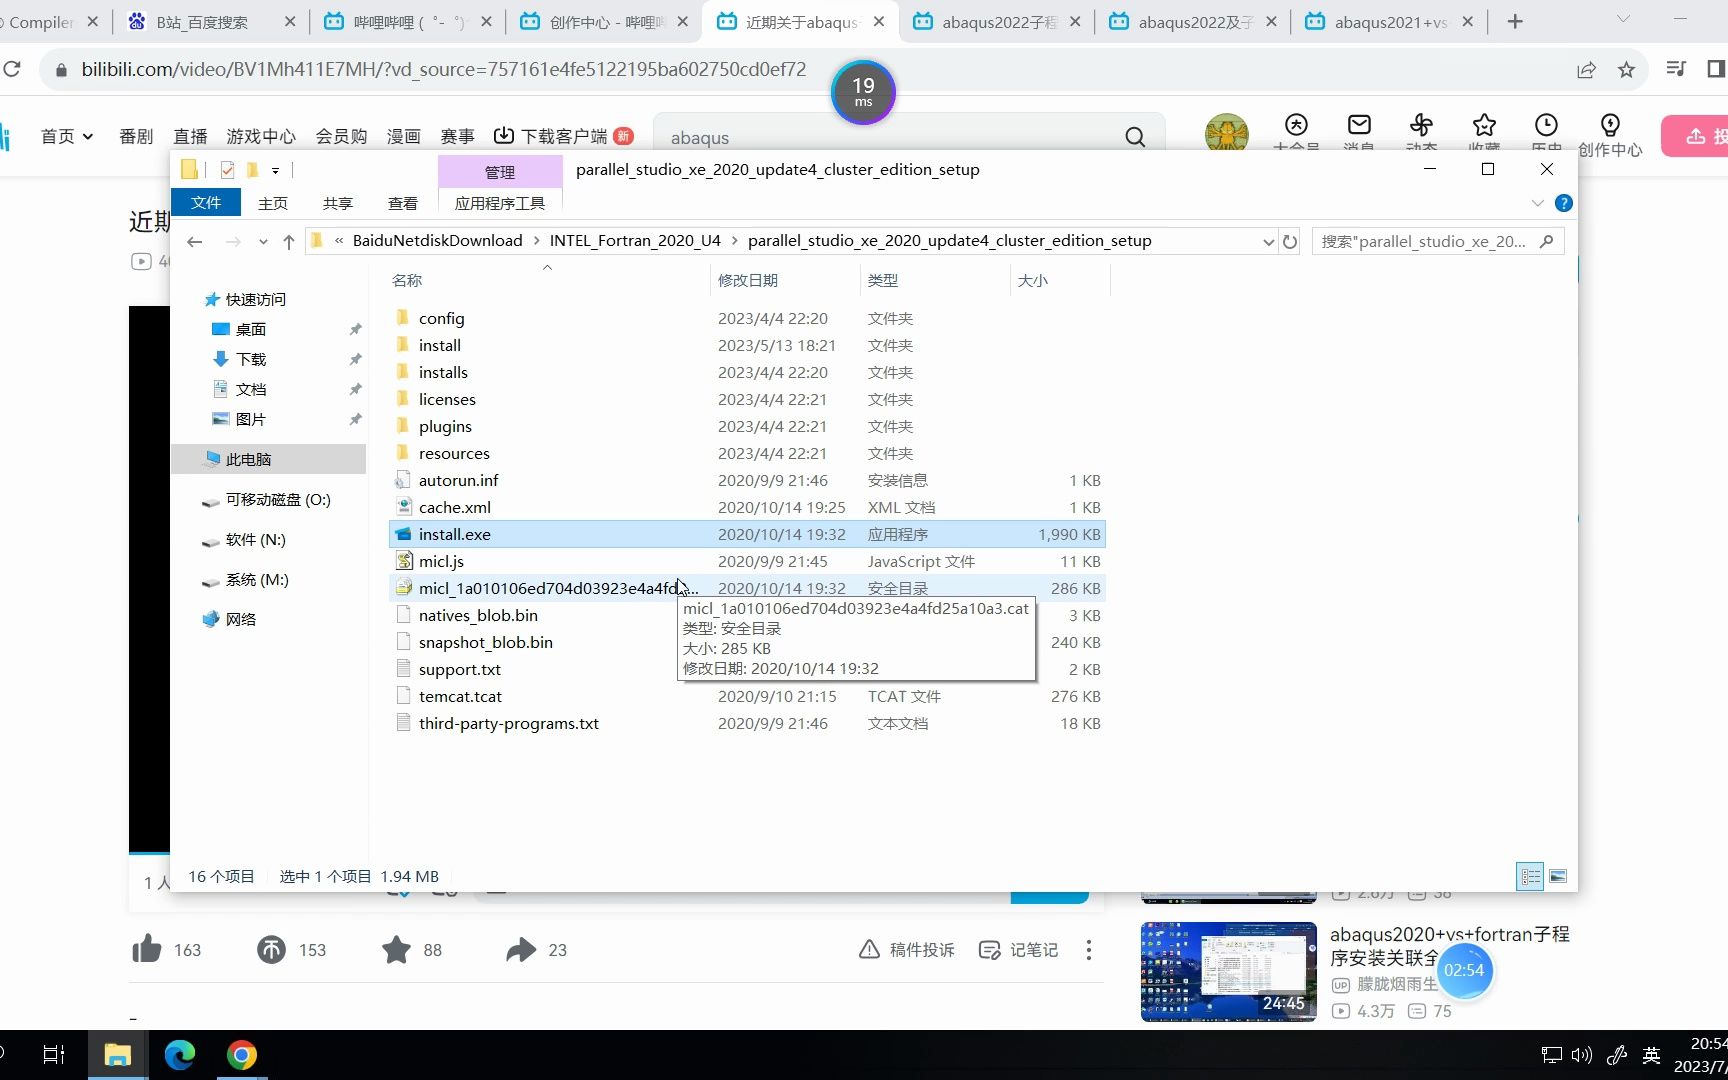This screenshot has width=1728, height=1080.
Task: Open the 共享 ribbon tab
Action: (338, 203)
